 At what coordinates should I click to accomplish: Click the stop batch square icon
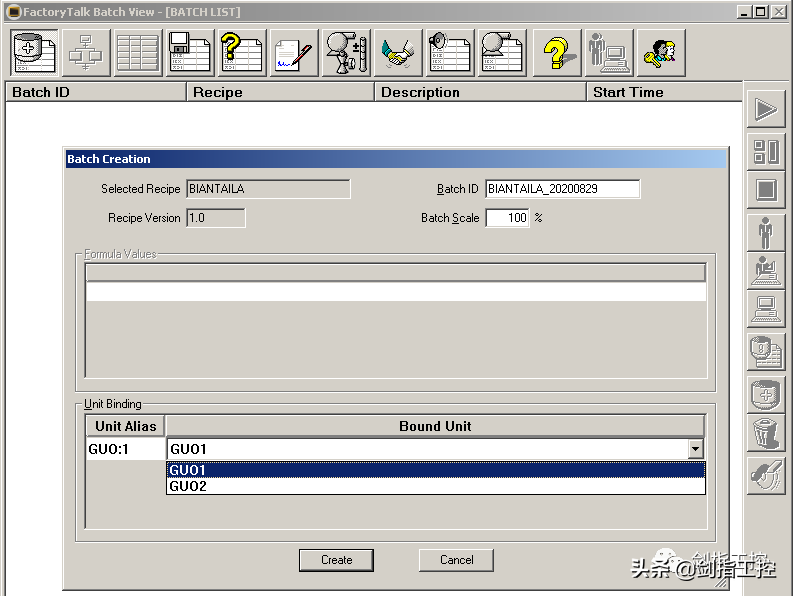pyautogui.click(x=766, y=190)
